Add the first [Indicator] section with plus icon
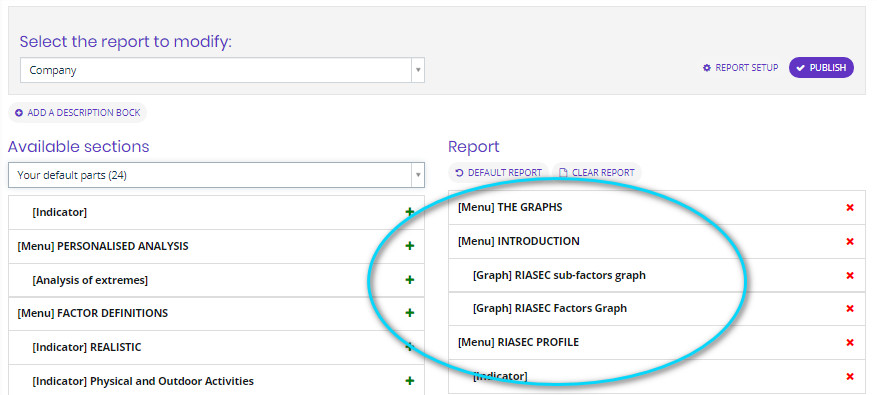This screenshot has height=395, width=877. tap(409, 211)
